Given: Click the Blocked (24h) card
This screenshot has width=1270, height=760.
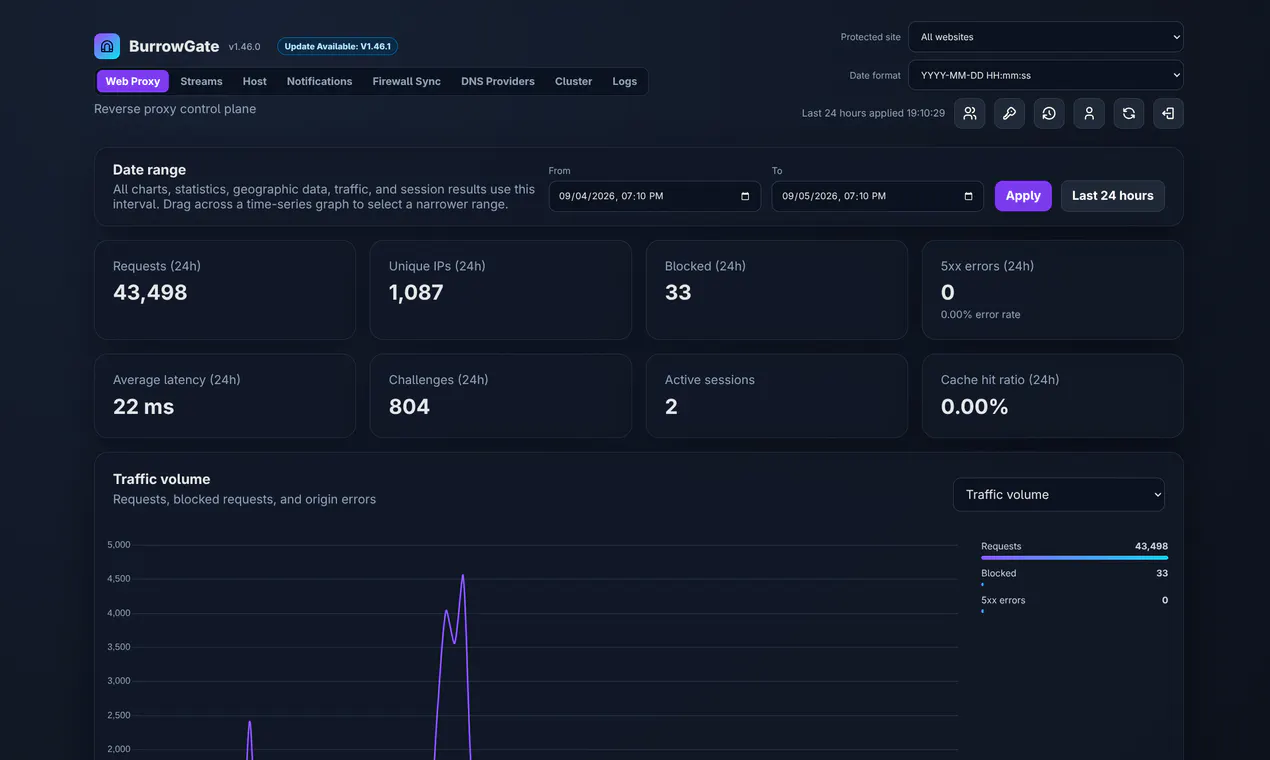Looking at the screenshot, I should click(777, 290).
